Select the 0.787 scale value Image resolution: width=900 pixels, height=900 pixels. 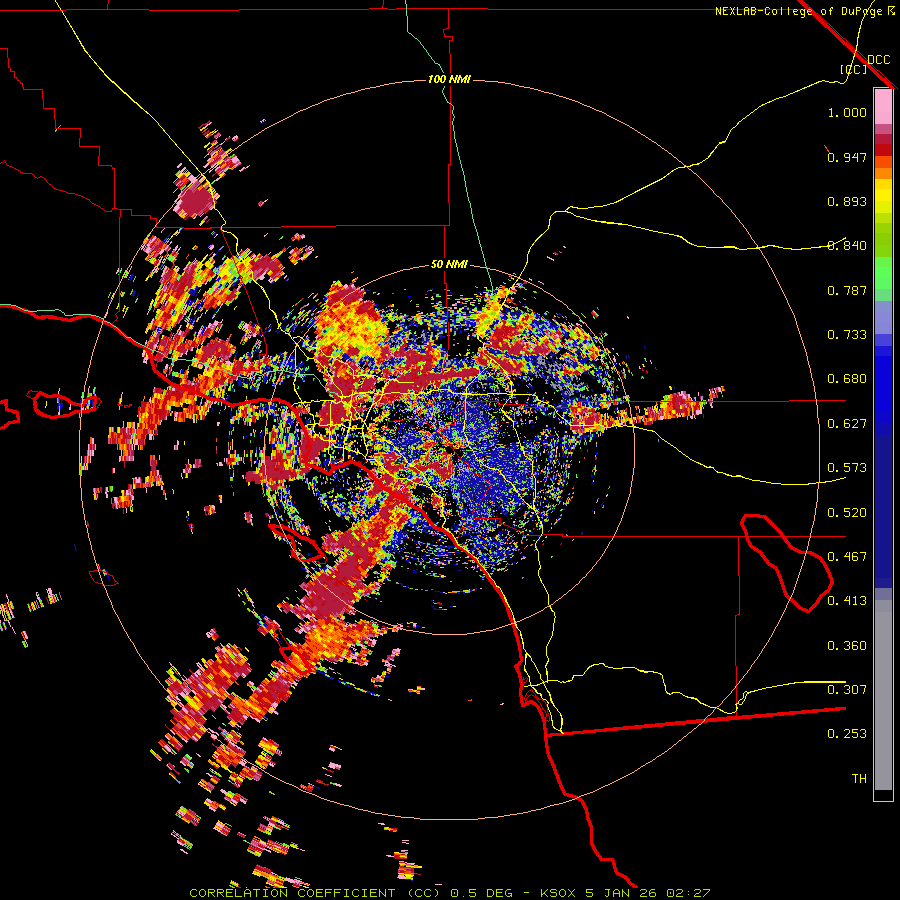847,290
